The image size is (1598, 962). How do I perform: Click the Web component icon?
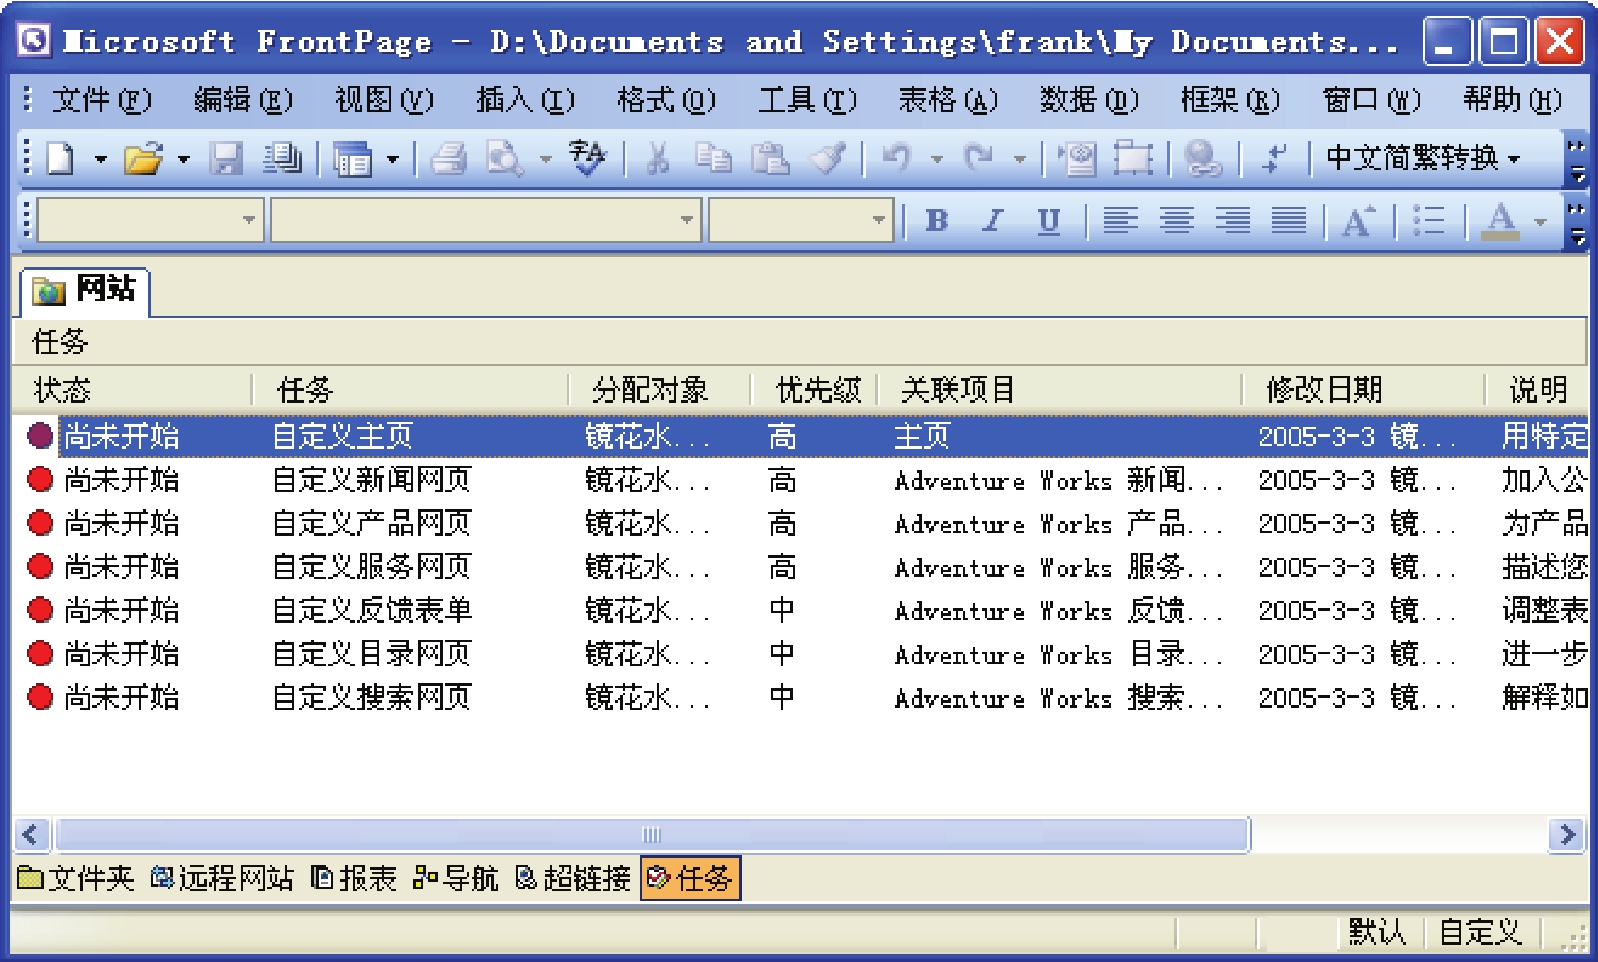pyautogui.click(x=1077, y=158)
